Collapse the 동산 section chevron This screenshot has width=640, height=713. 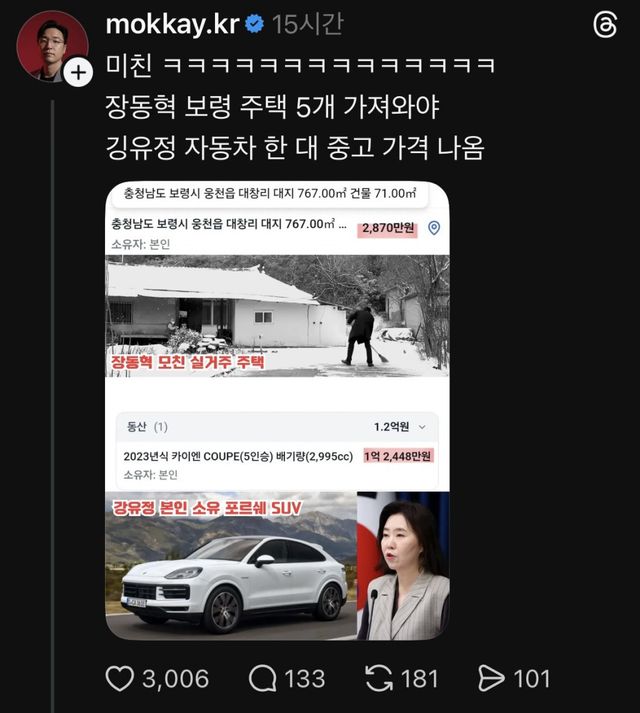coord(422,427)
